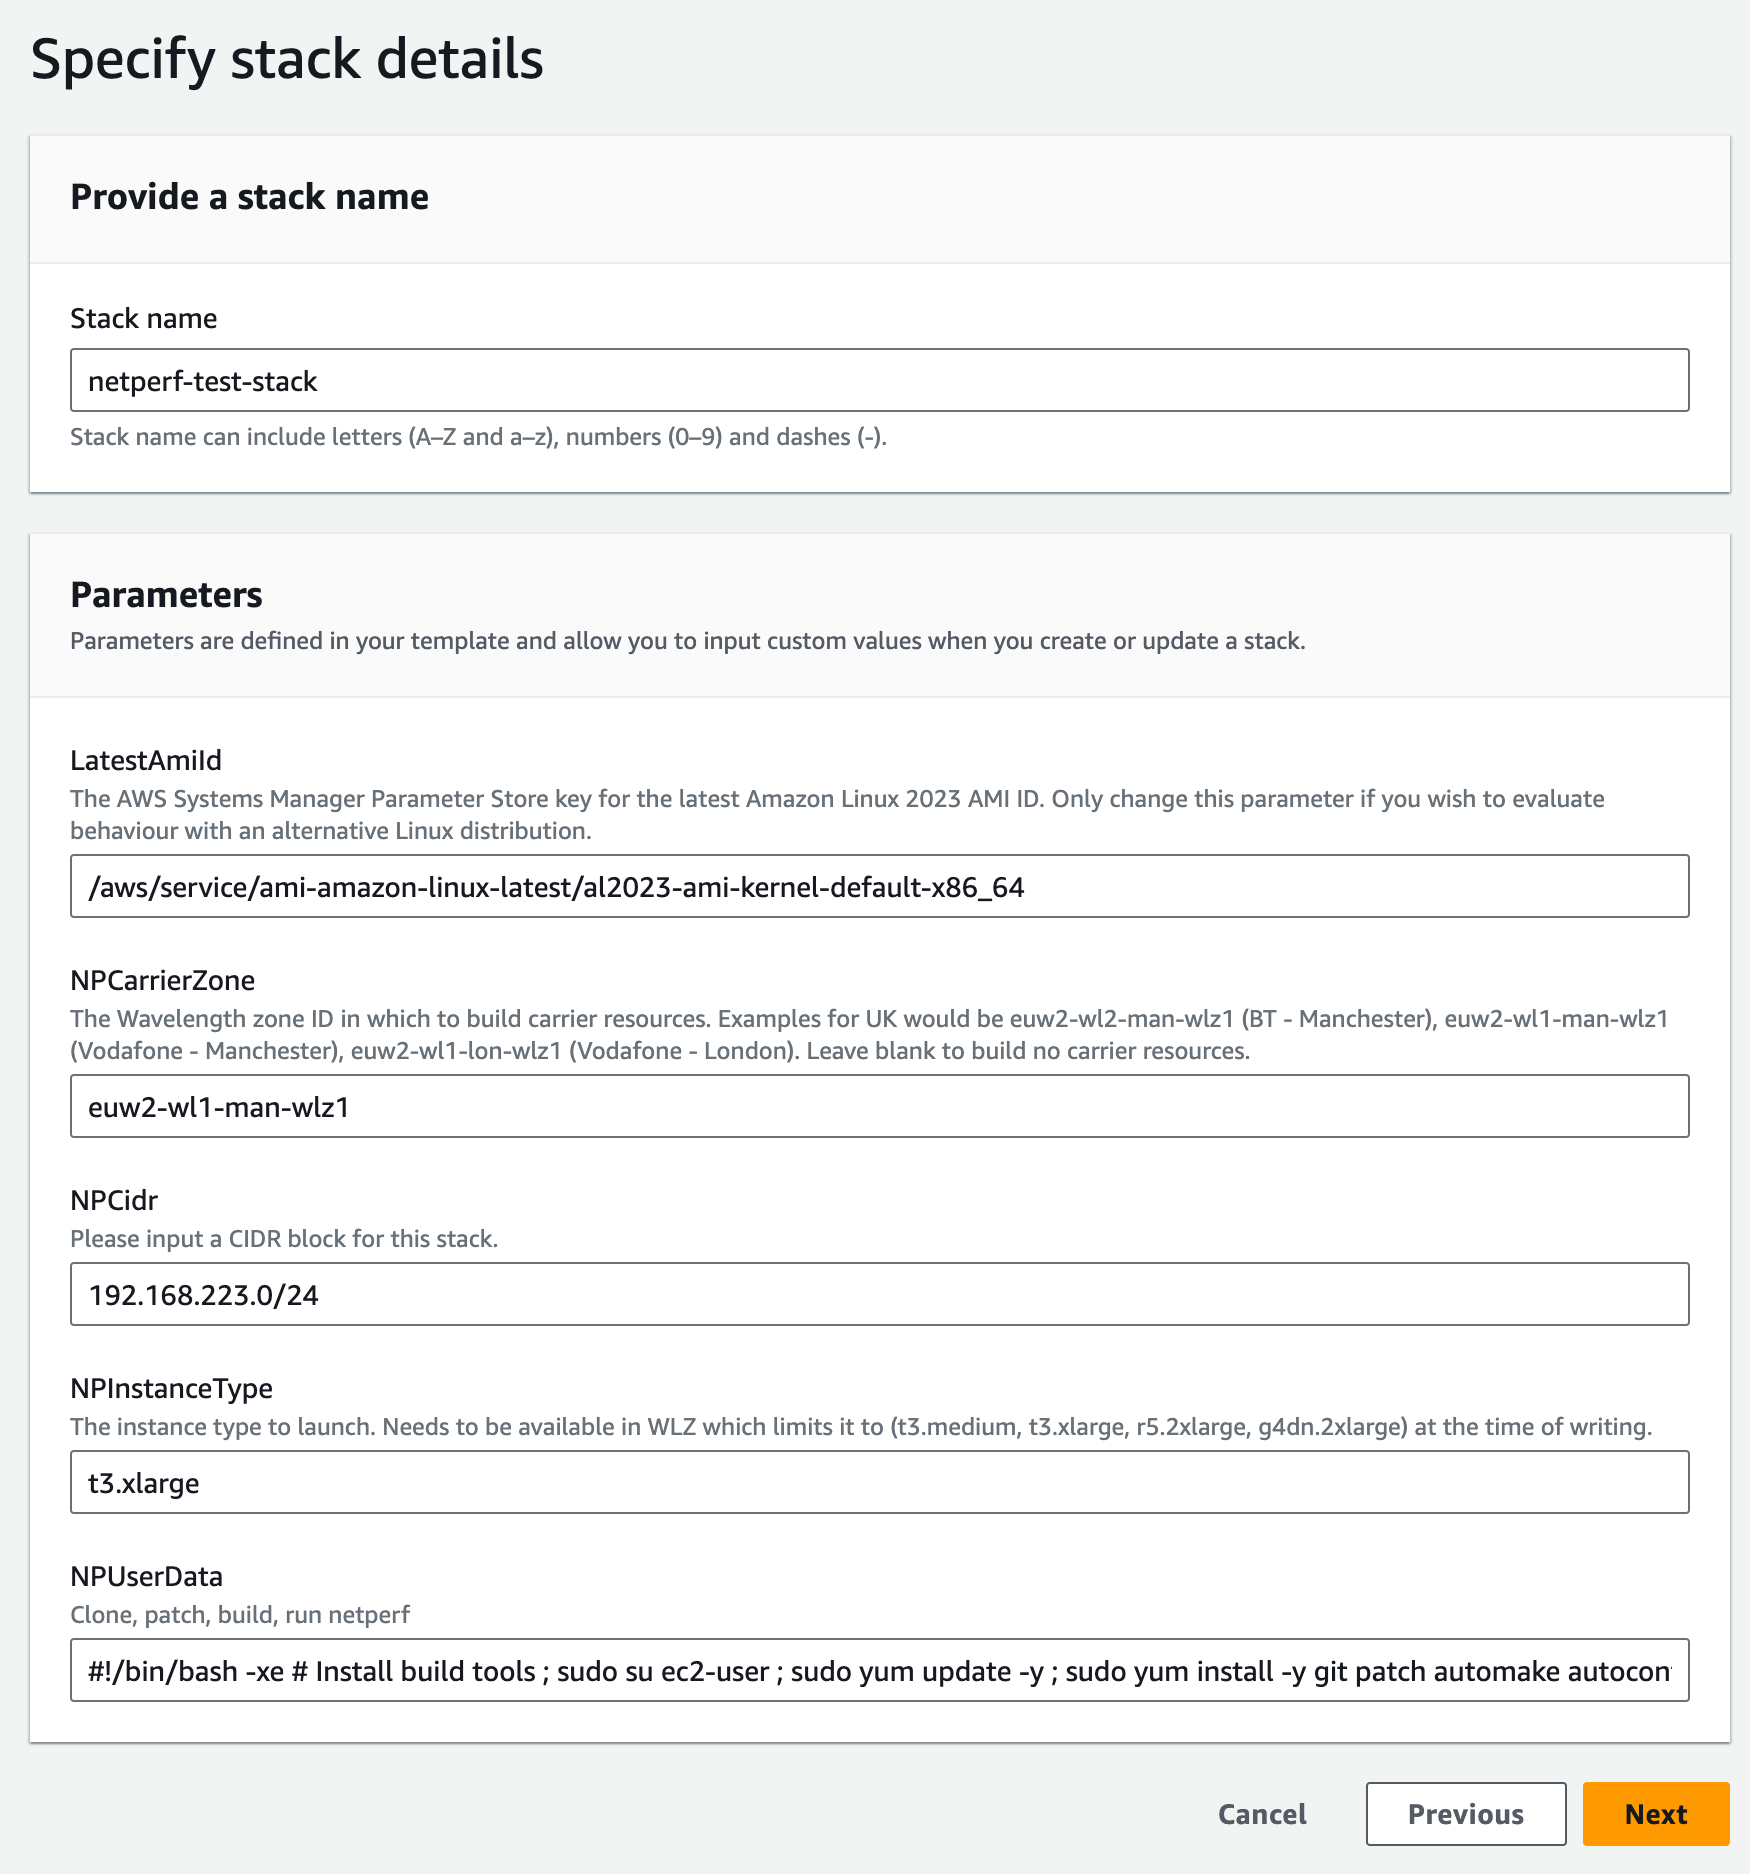1750x1874 pixels.
Task: Click the "Stack name" field label
Action: (x=143, y=318)
